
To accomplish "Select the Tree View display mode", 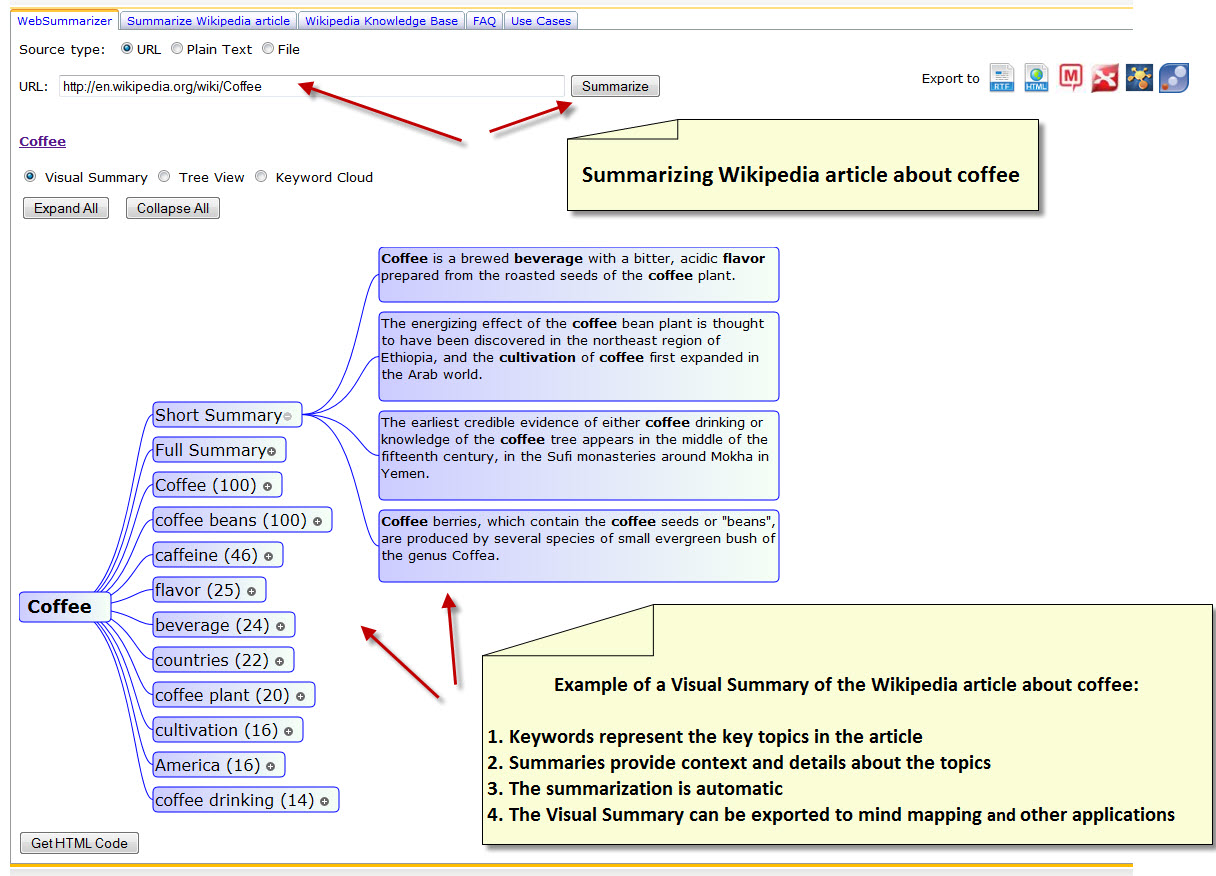I will [x=164, y=177].
